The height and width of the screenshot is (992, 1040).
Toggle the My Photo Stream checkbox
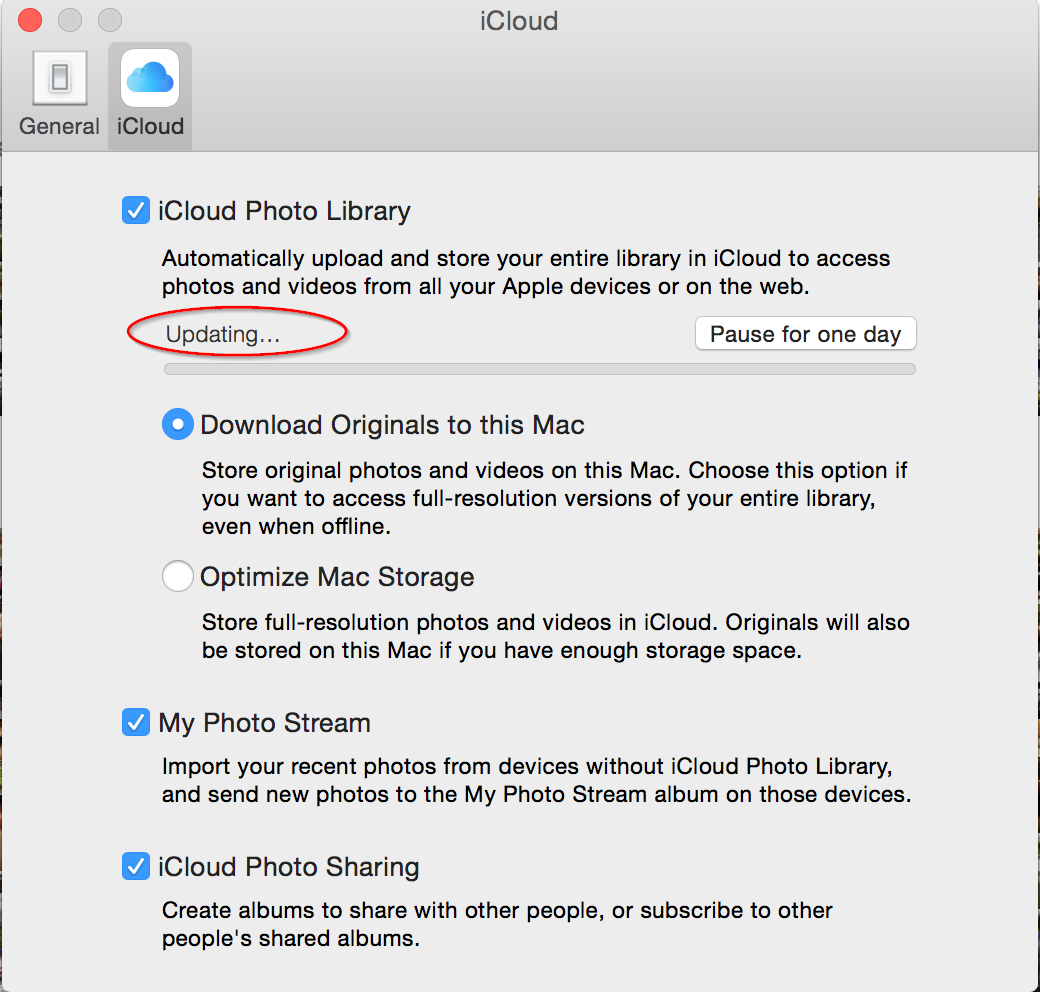tap(136, 722)
